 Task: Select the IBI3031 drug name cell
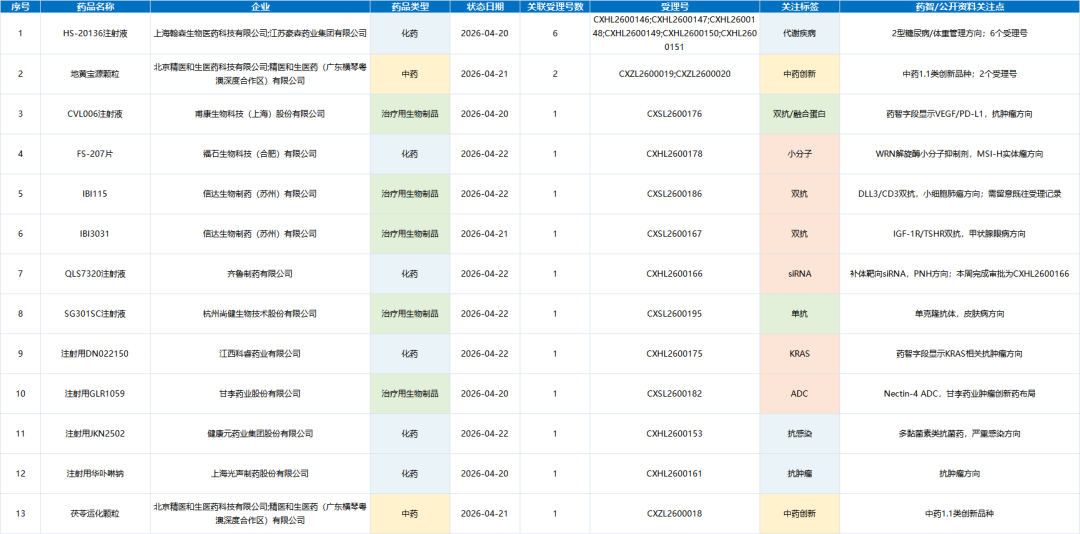(x=95, y=234)
